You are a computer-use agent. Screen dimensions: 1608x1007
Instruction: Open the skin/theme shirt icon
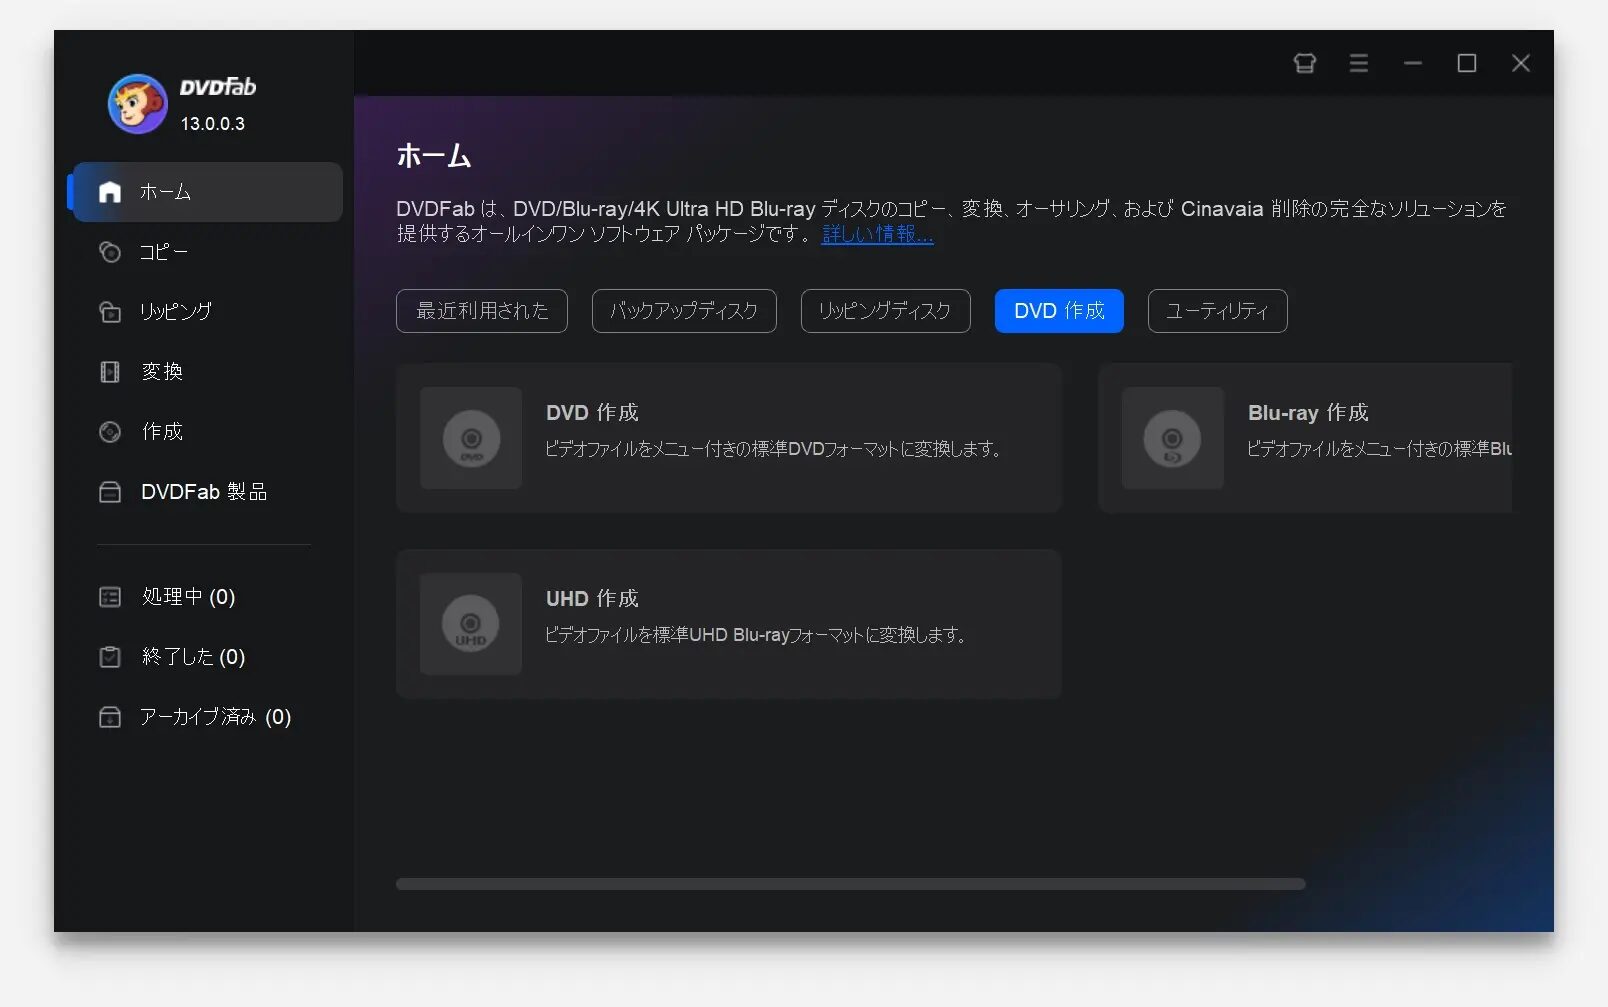tap(1304, 63)
